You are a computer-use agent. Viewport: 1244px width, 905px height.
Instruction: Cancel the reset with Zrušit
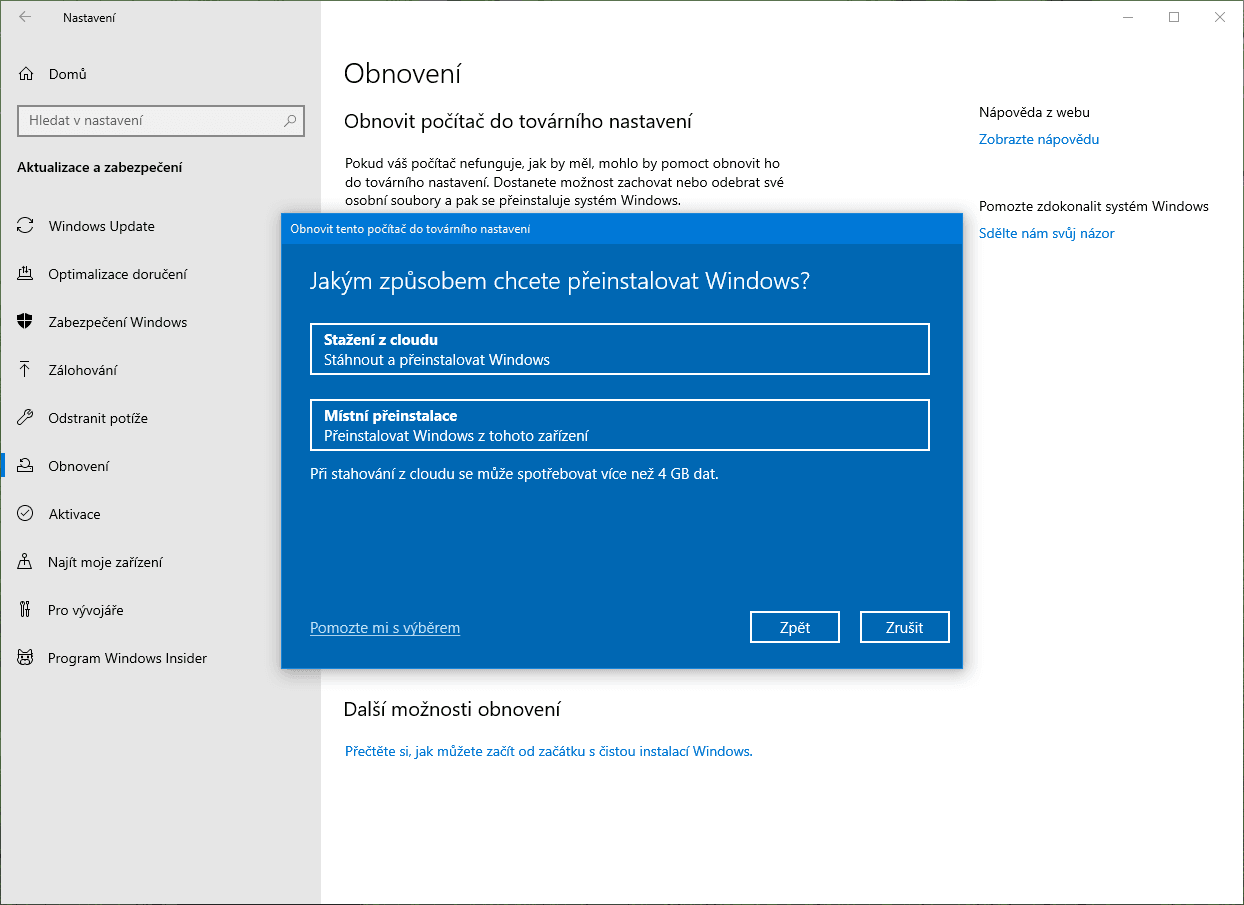[904, 627]
